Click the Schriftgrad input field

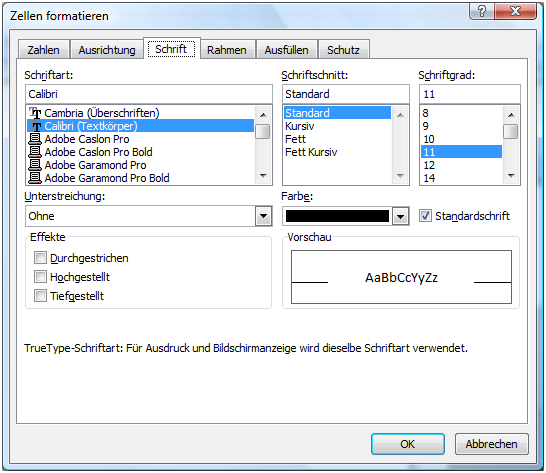pyautogui.click(x=470, y=94)
